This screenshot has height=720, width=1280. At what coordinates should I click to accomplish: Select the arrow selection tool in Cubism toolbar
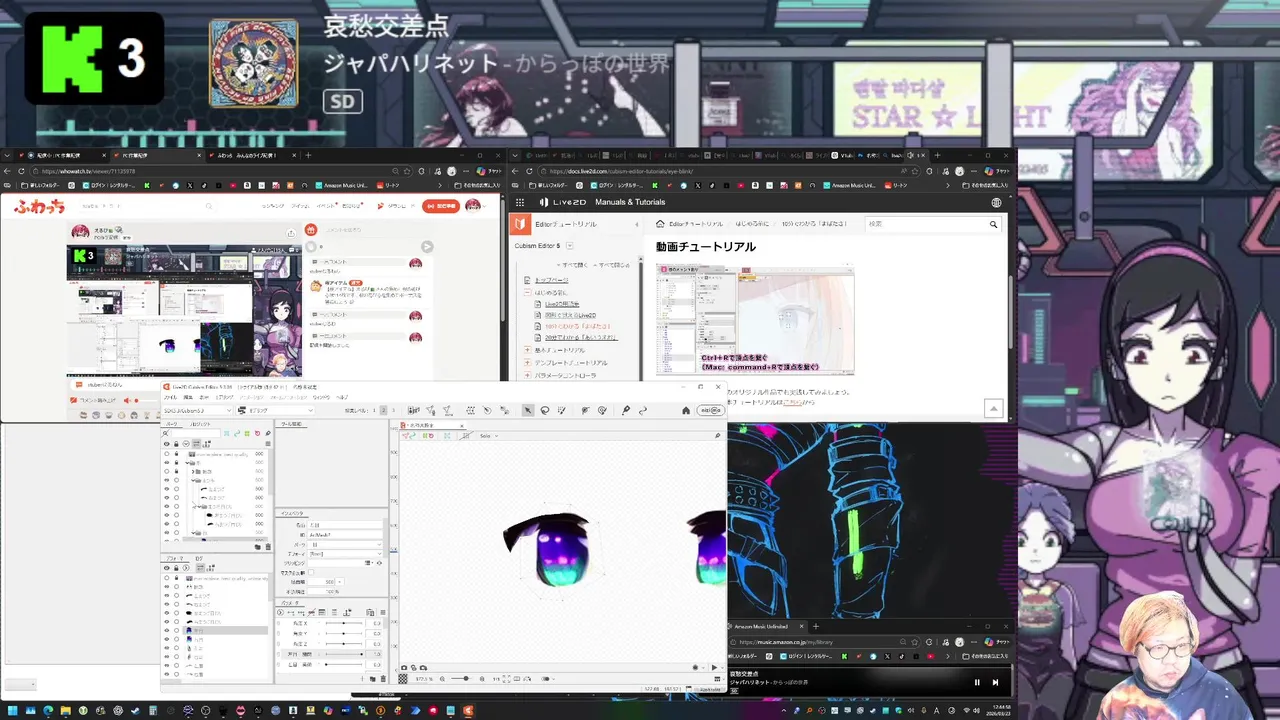pyautogui.click(x=527, y=410)
